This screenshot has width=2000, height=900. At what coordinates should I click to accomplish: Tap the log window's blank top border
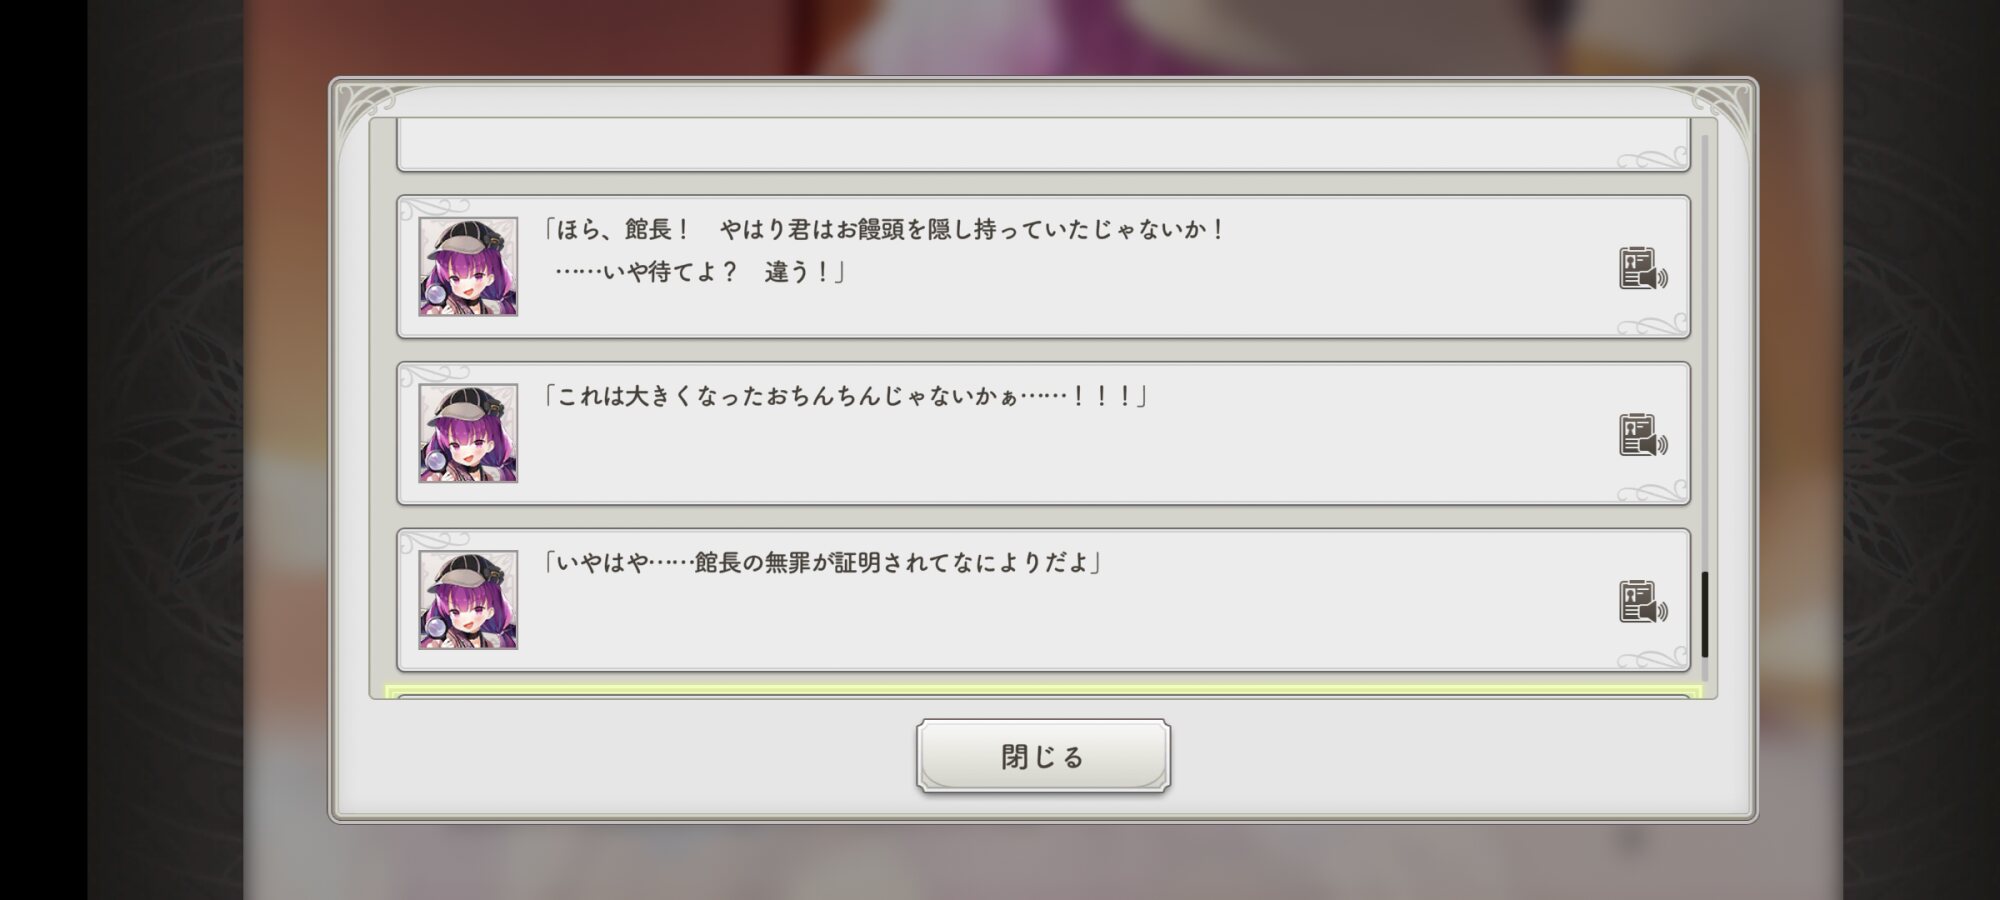click(1043, 98)
